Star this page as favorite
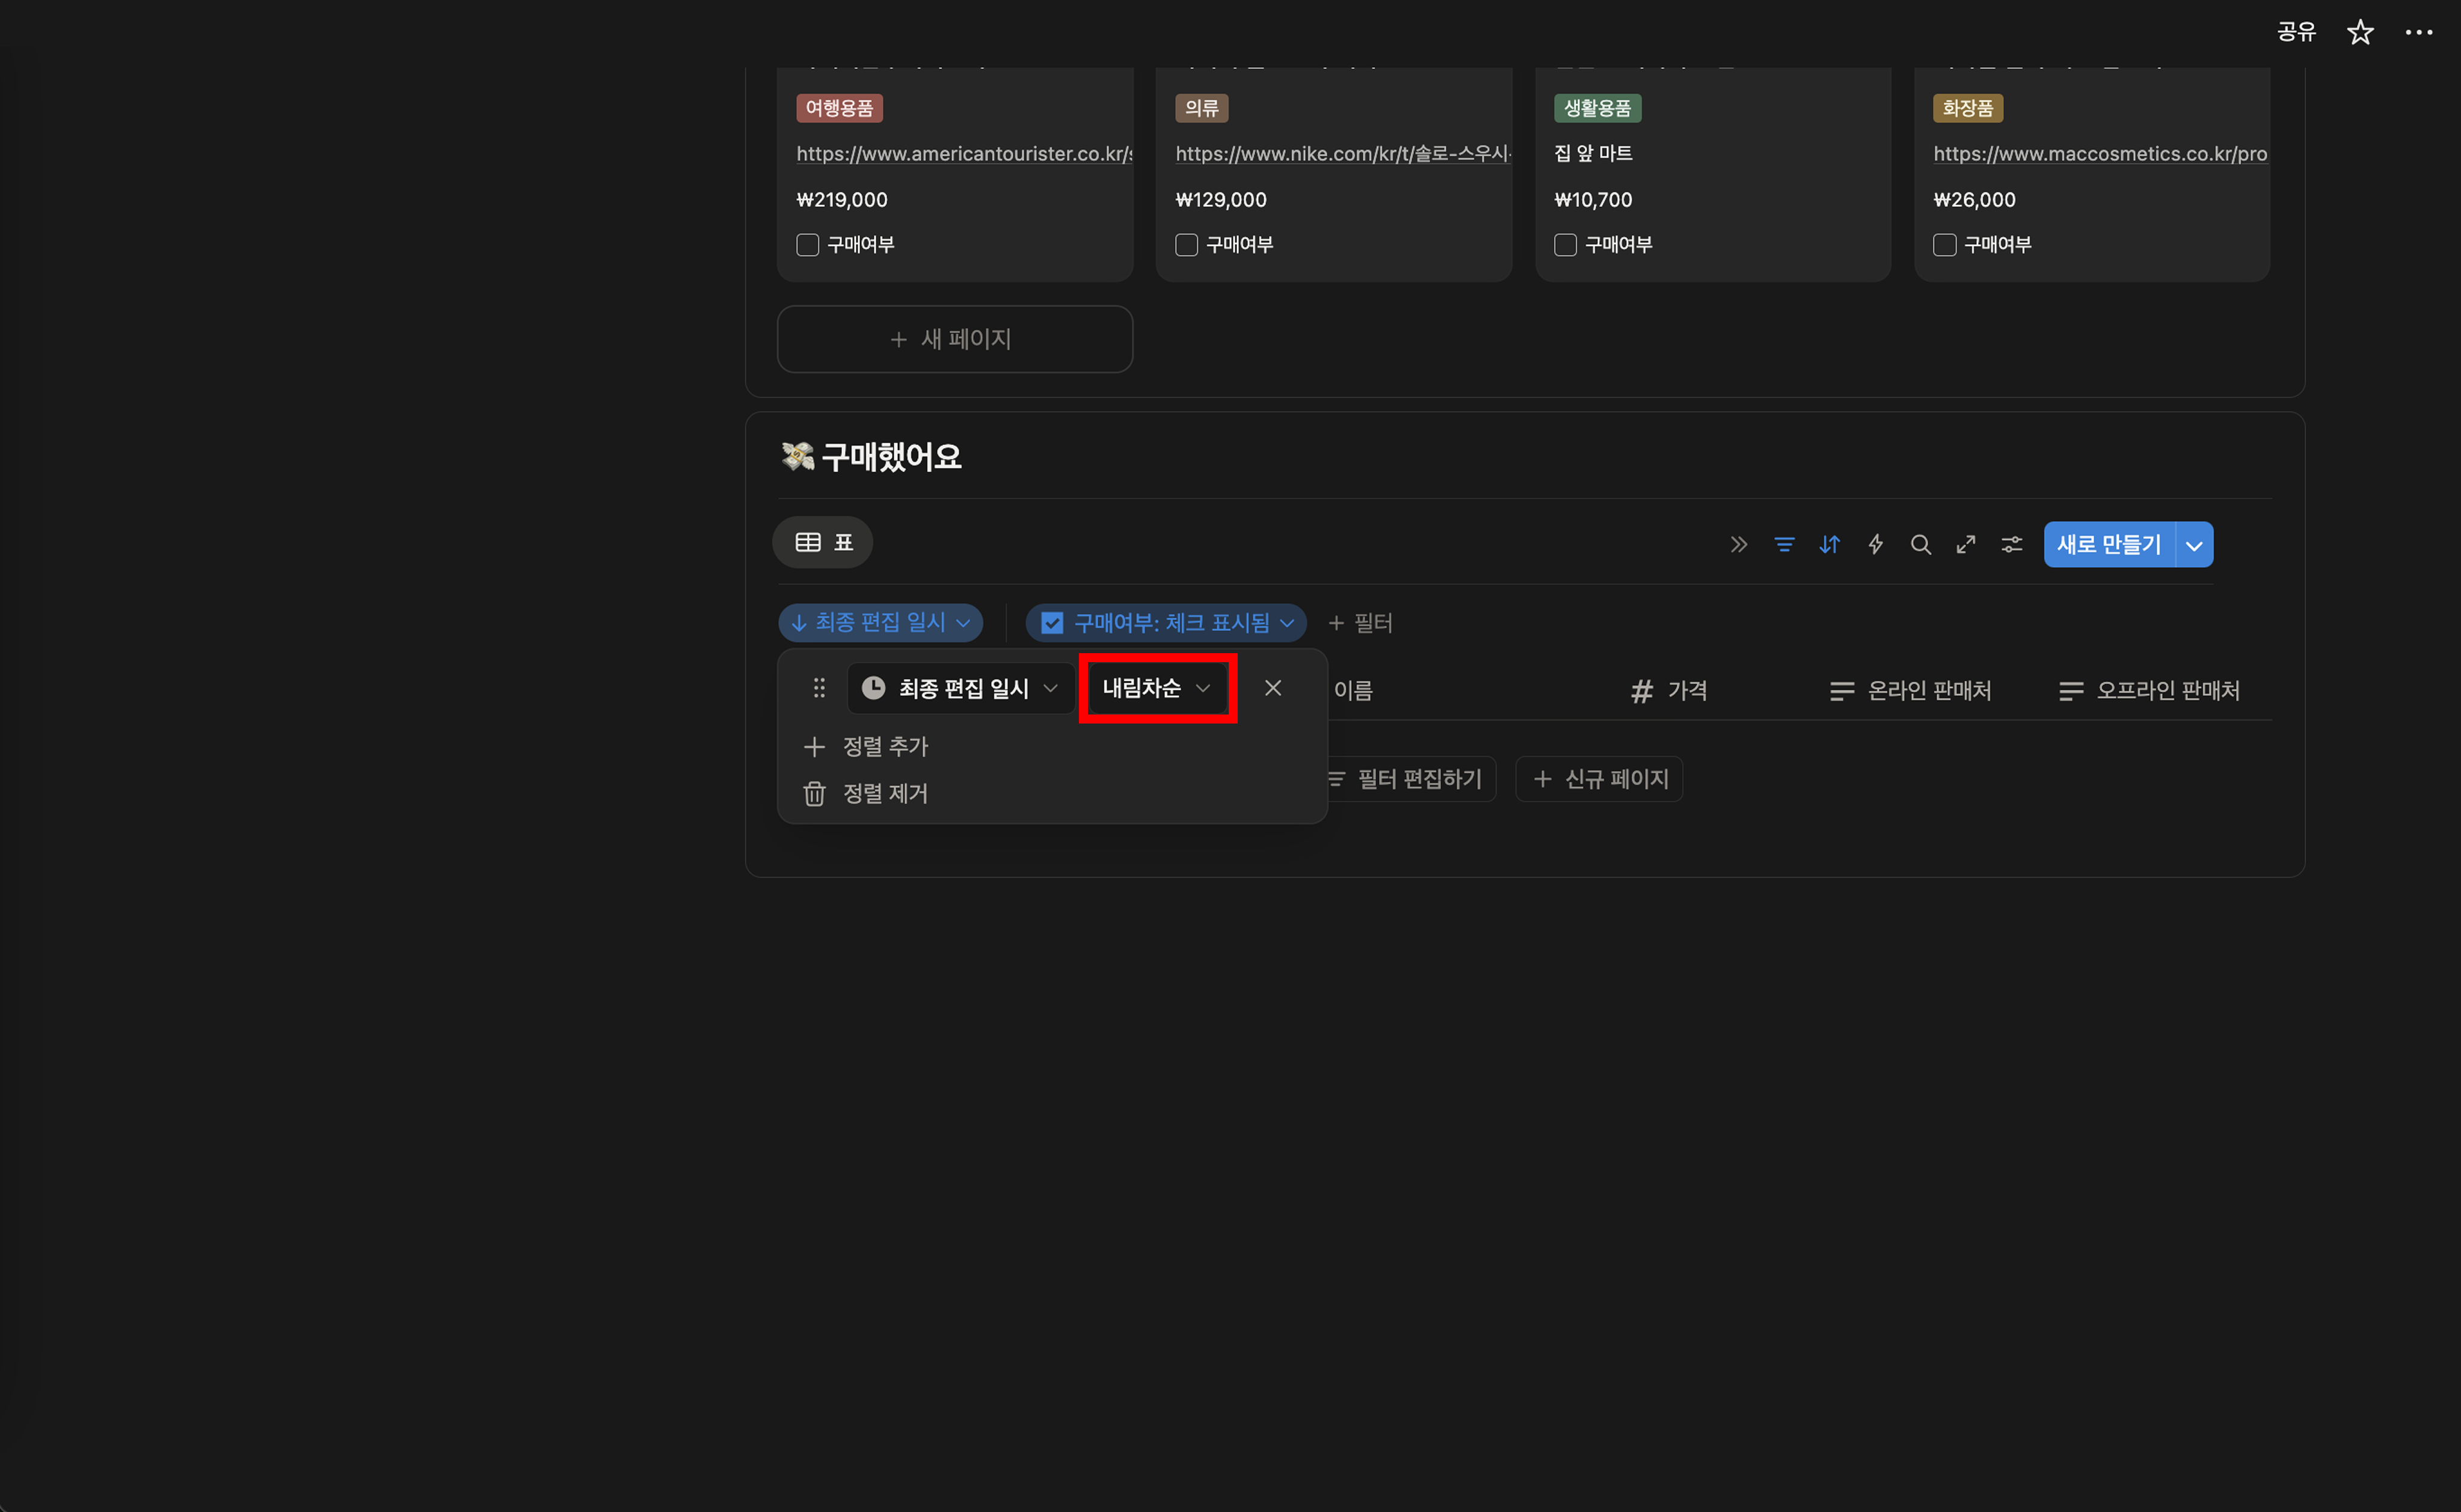Screen dimensions: 2461x1512 [x=2360, y=32]
